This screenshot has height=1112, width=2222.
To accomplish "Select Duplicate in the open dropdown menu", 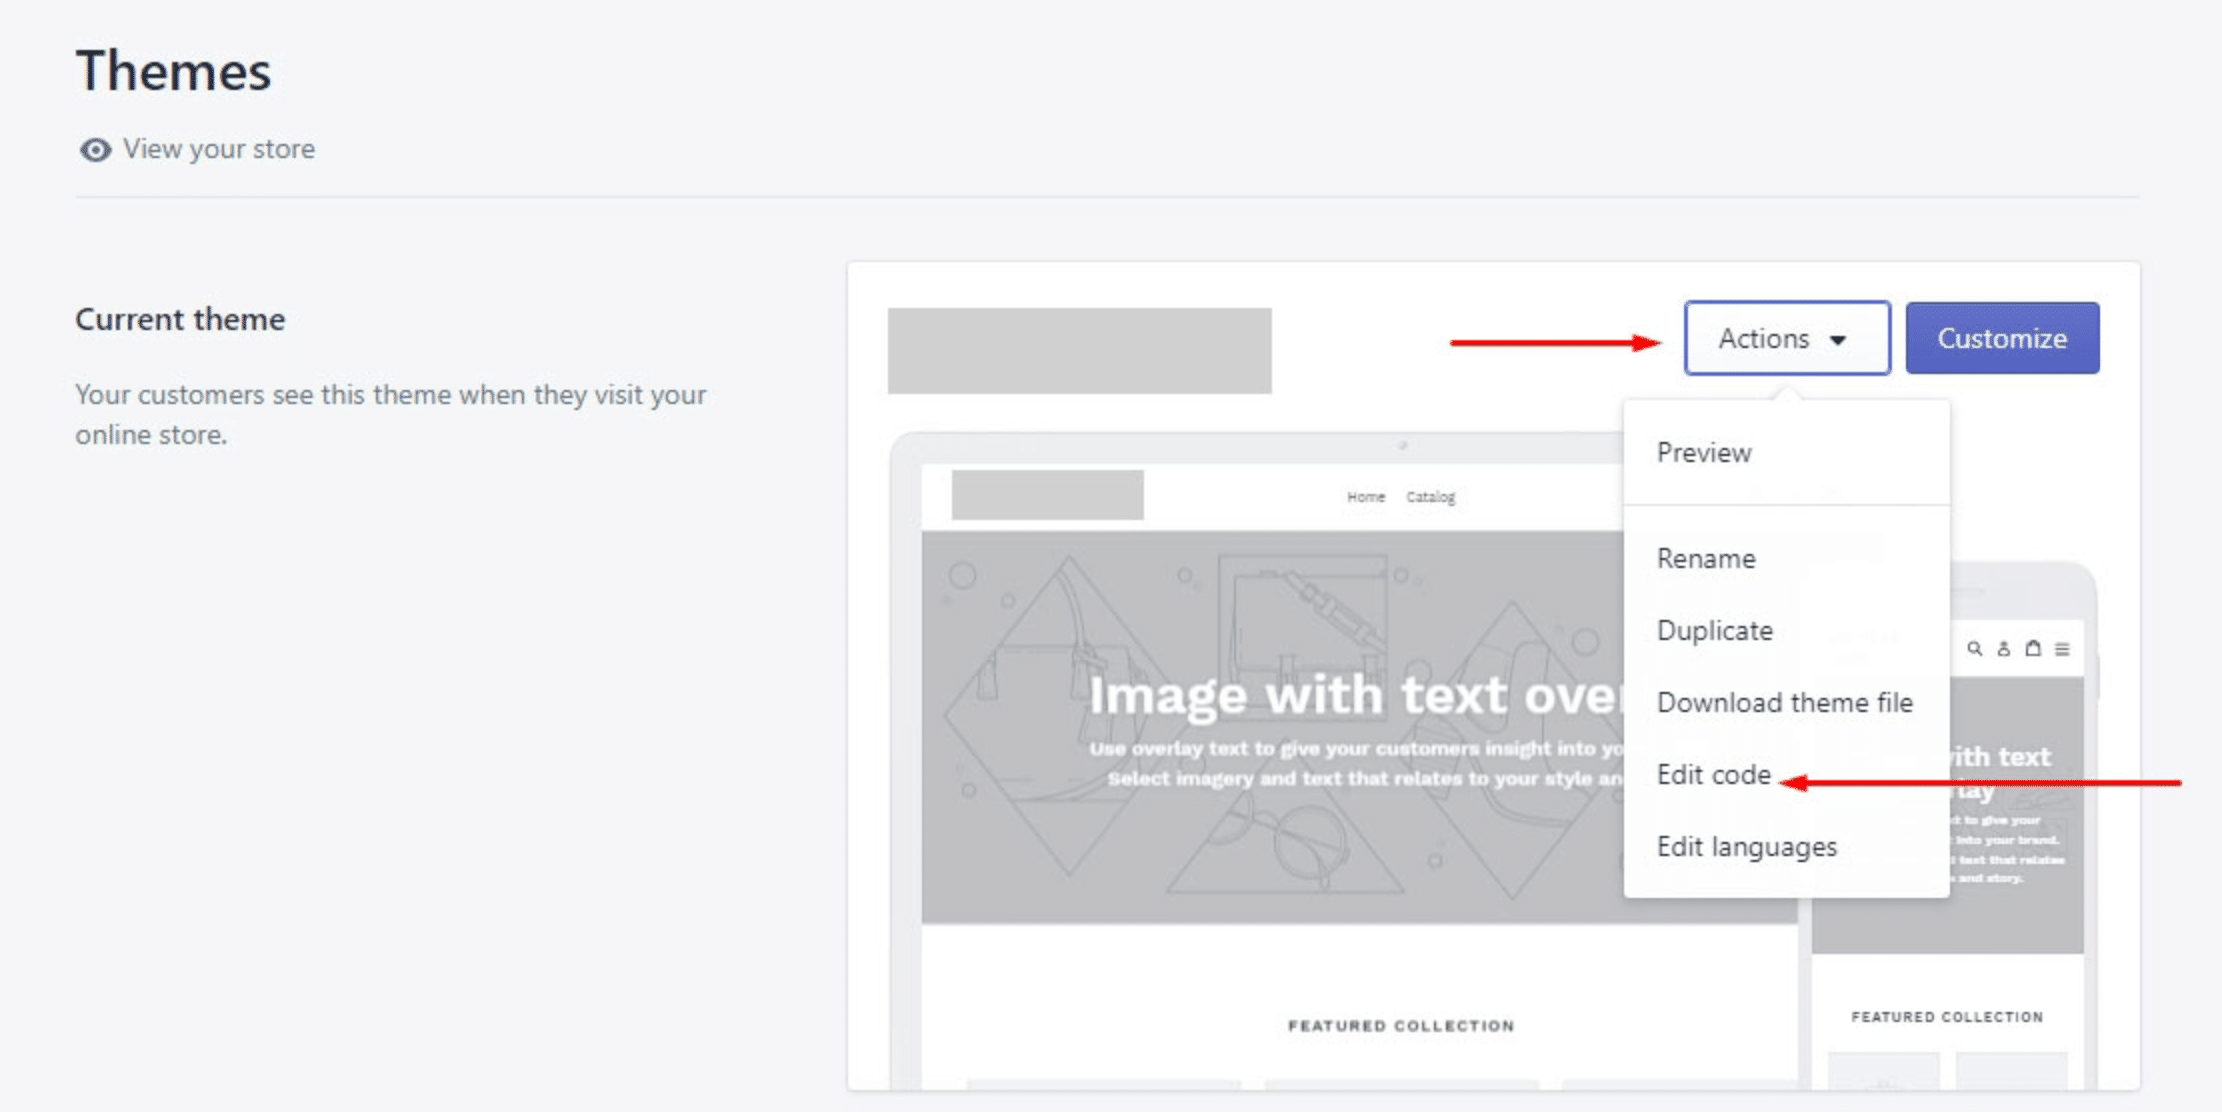I will tap(1714, 630).
